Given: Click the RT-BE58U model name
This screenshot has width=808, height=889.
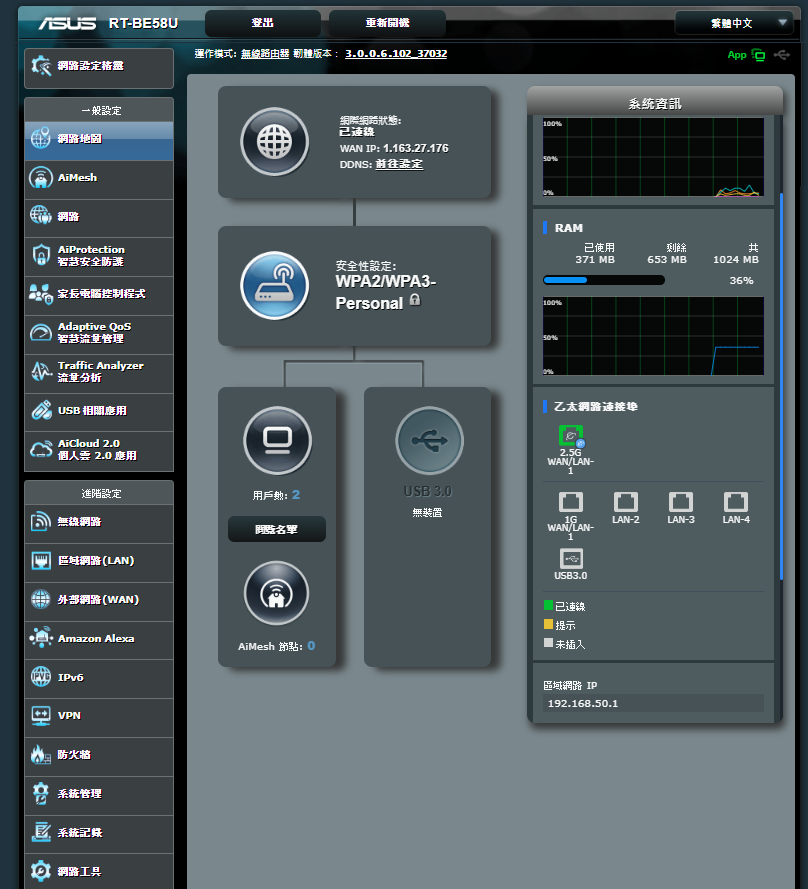Looking at the screenshot, I should click(x=143, y=23).
